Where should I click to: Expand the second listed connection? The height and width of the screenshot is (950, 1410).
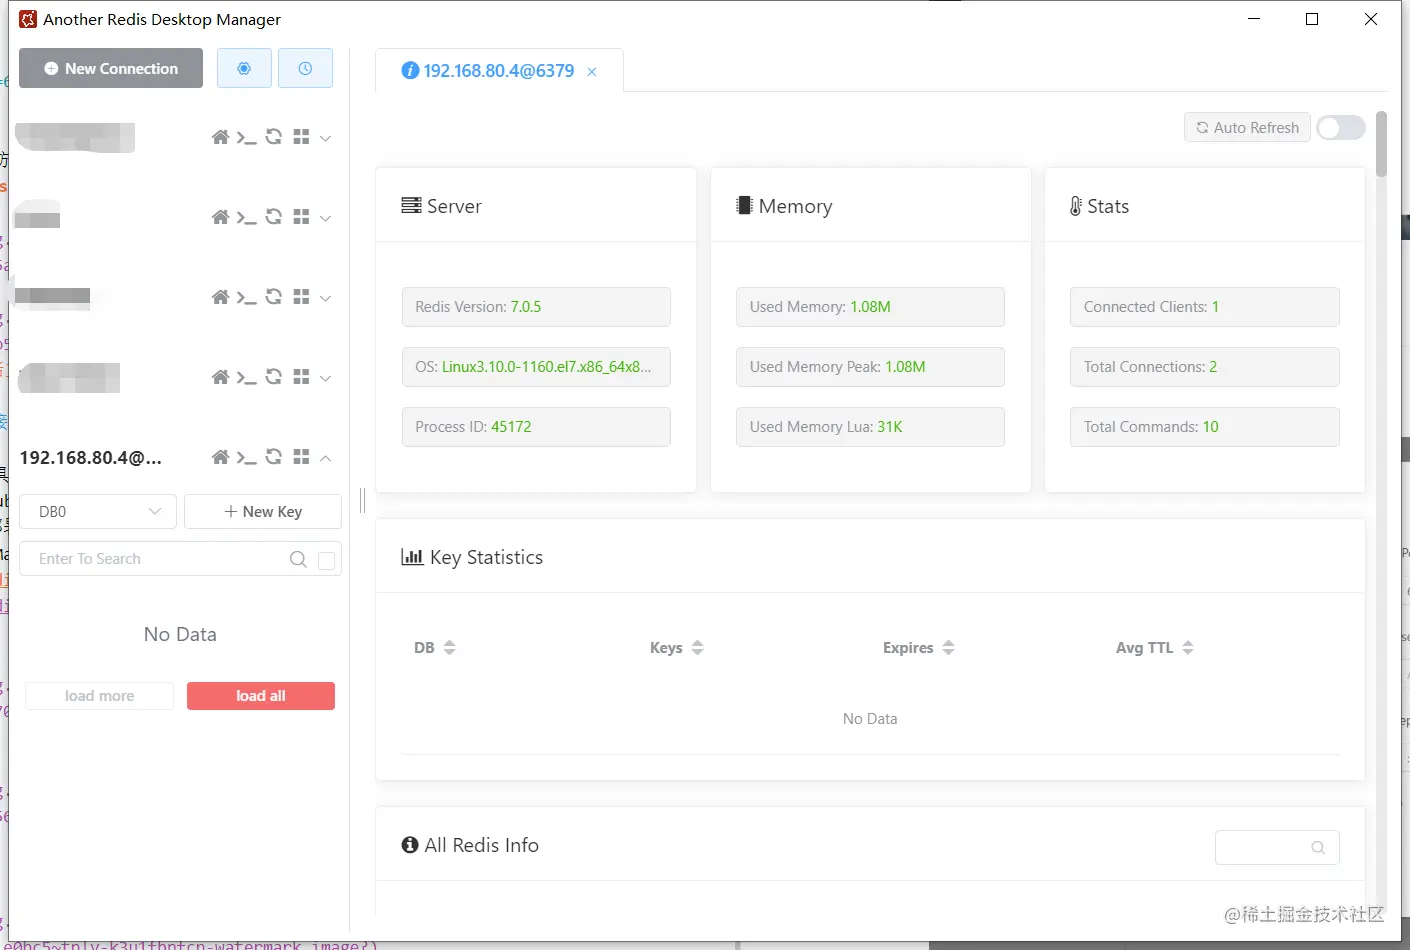pos(325,218)
